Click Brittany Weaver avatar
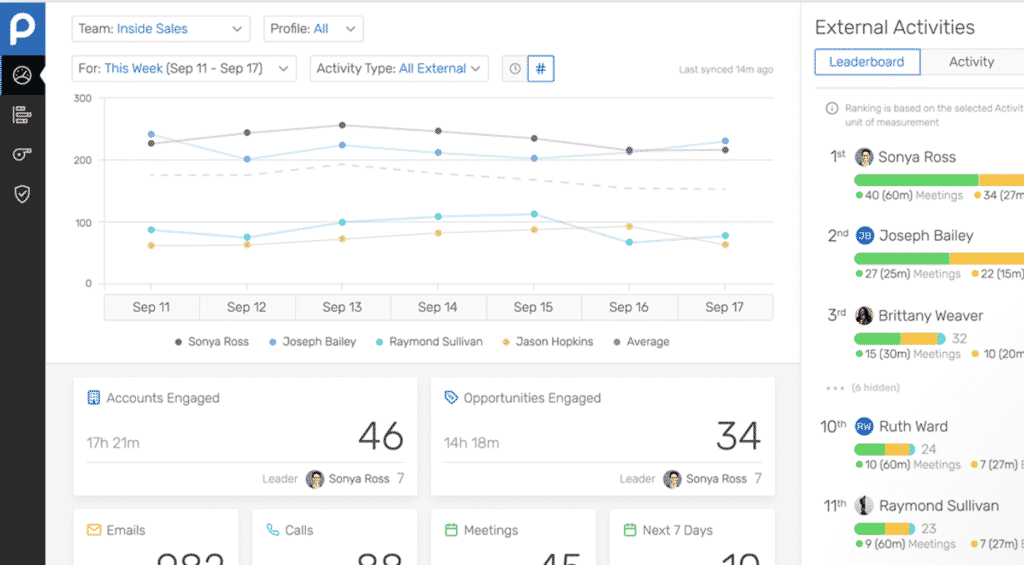The width and height of the screenshot is (1024, 565). pos(864,315)
